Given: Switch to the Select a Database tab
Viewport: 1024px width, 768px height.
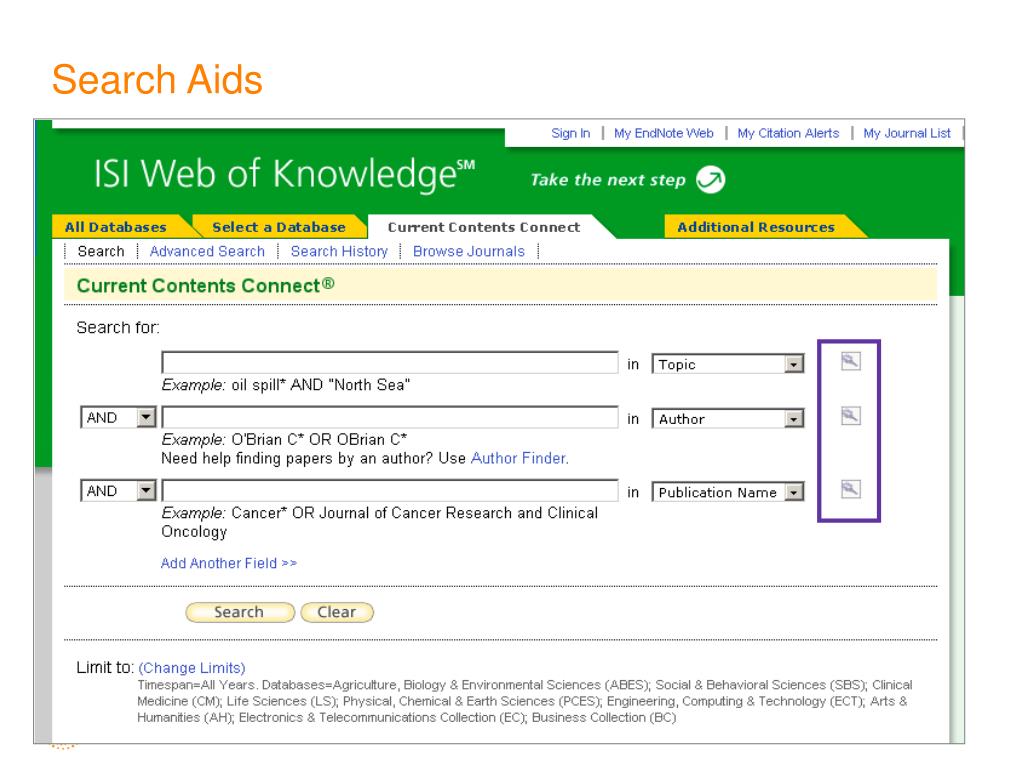Looking at the screenshot, I should click(x=279, y=227).
